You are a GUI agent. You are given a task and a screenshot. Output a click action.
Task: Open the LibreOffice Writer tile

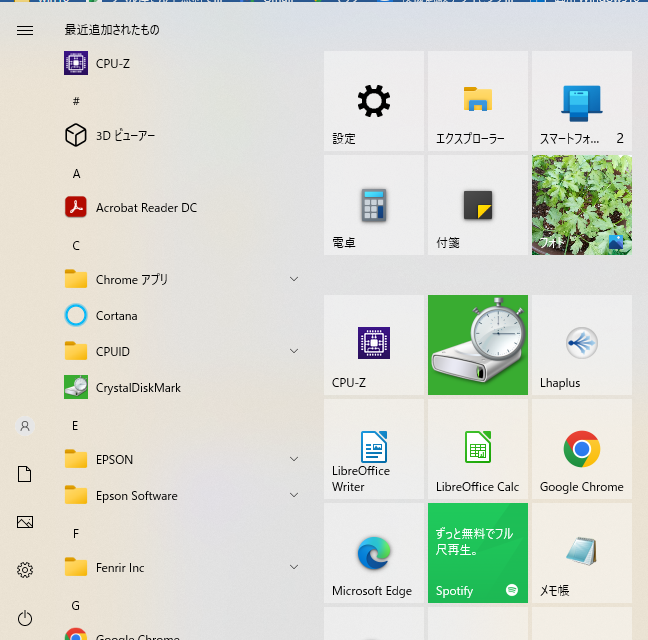374,449
